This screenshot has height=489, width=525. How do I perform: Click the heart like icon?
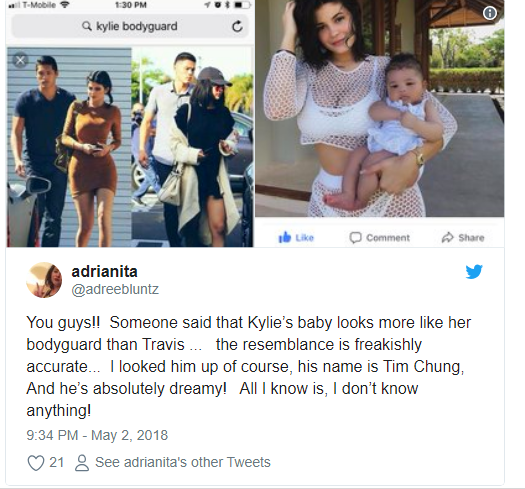(x=35, y=463)
